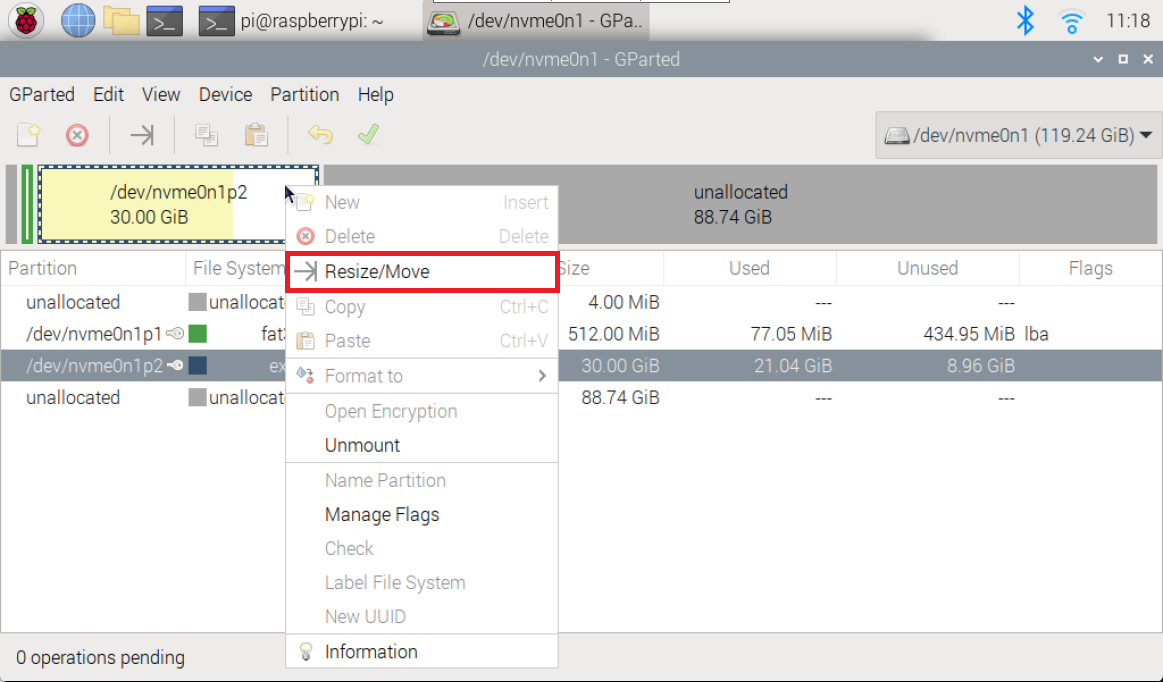This screenshot has width=1163, height=682.
Task: Click the Undo last operation icon
Action: tap(320, 135)
